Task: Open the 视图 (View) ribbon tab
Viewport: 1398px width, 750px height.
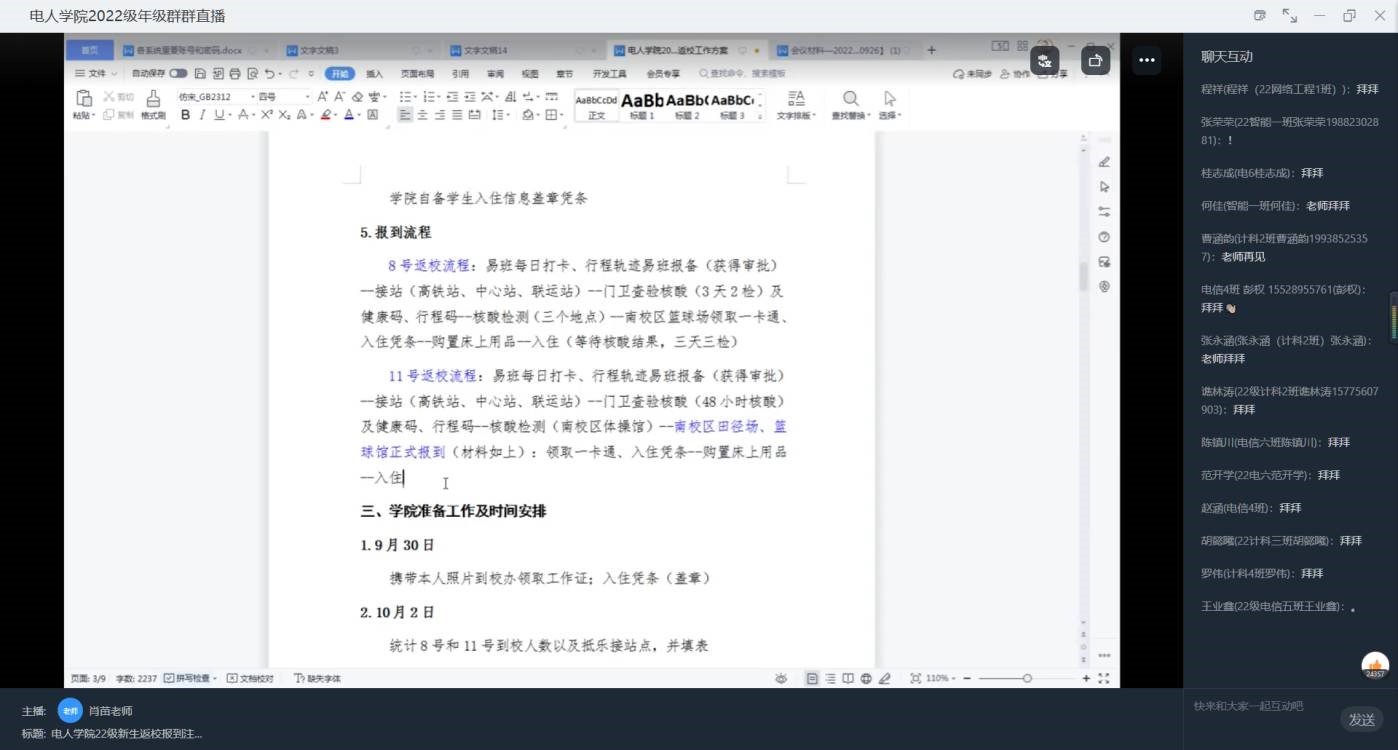Action: point(530,74)
